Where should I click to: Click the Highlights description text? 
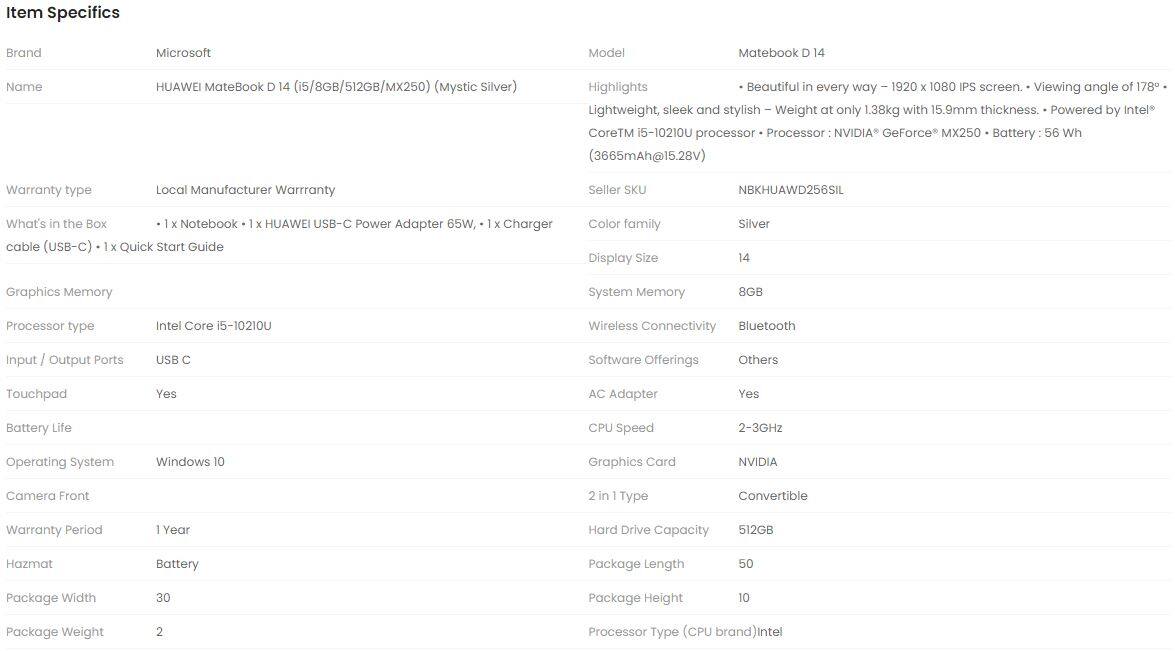coord(870,121)
